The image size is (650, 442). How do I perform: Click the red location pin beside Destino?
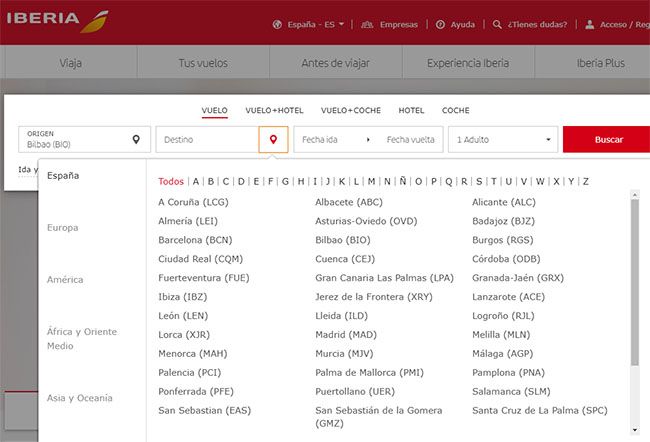tap(273, 140)
